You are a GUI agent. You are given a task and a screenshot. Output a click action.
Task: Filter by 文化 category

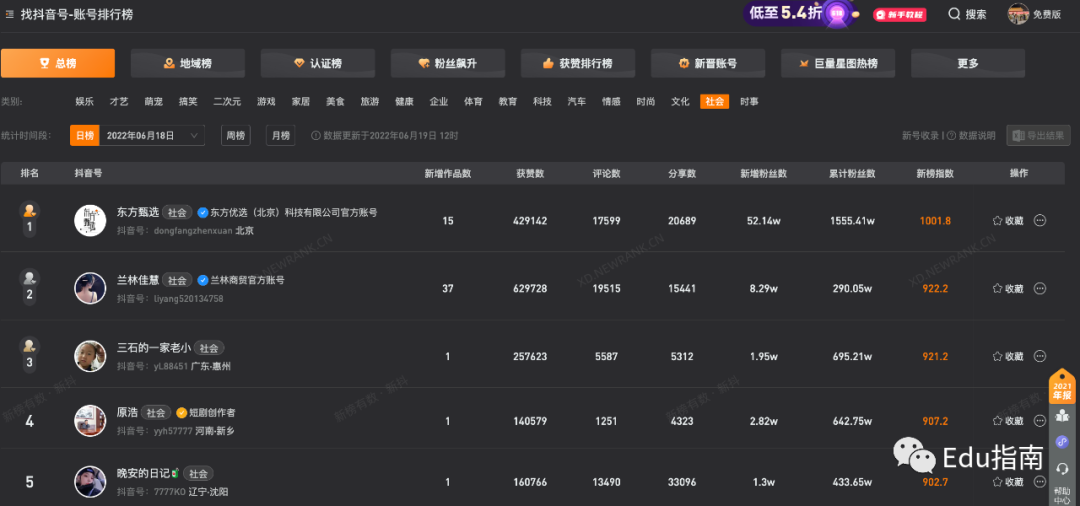(680, 101)
